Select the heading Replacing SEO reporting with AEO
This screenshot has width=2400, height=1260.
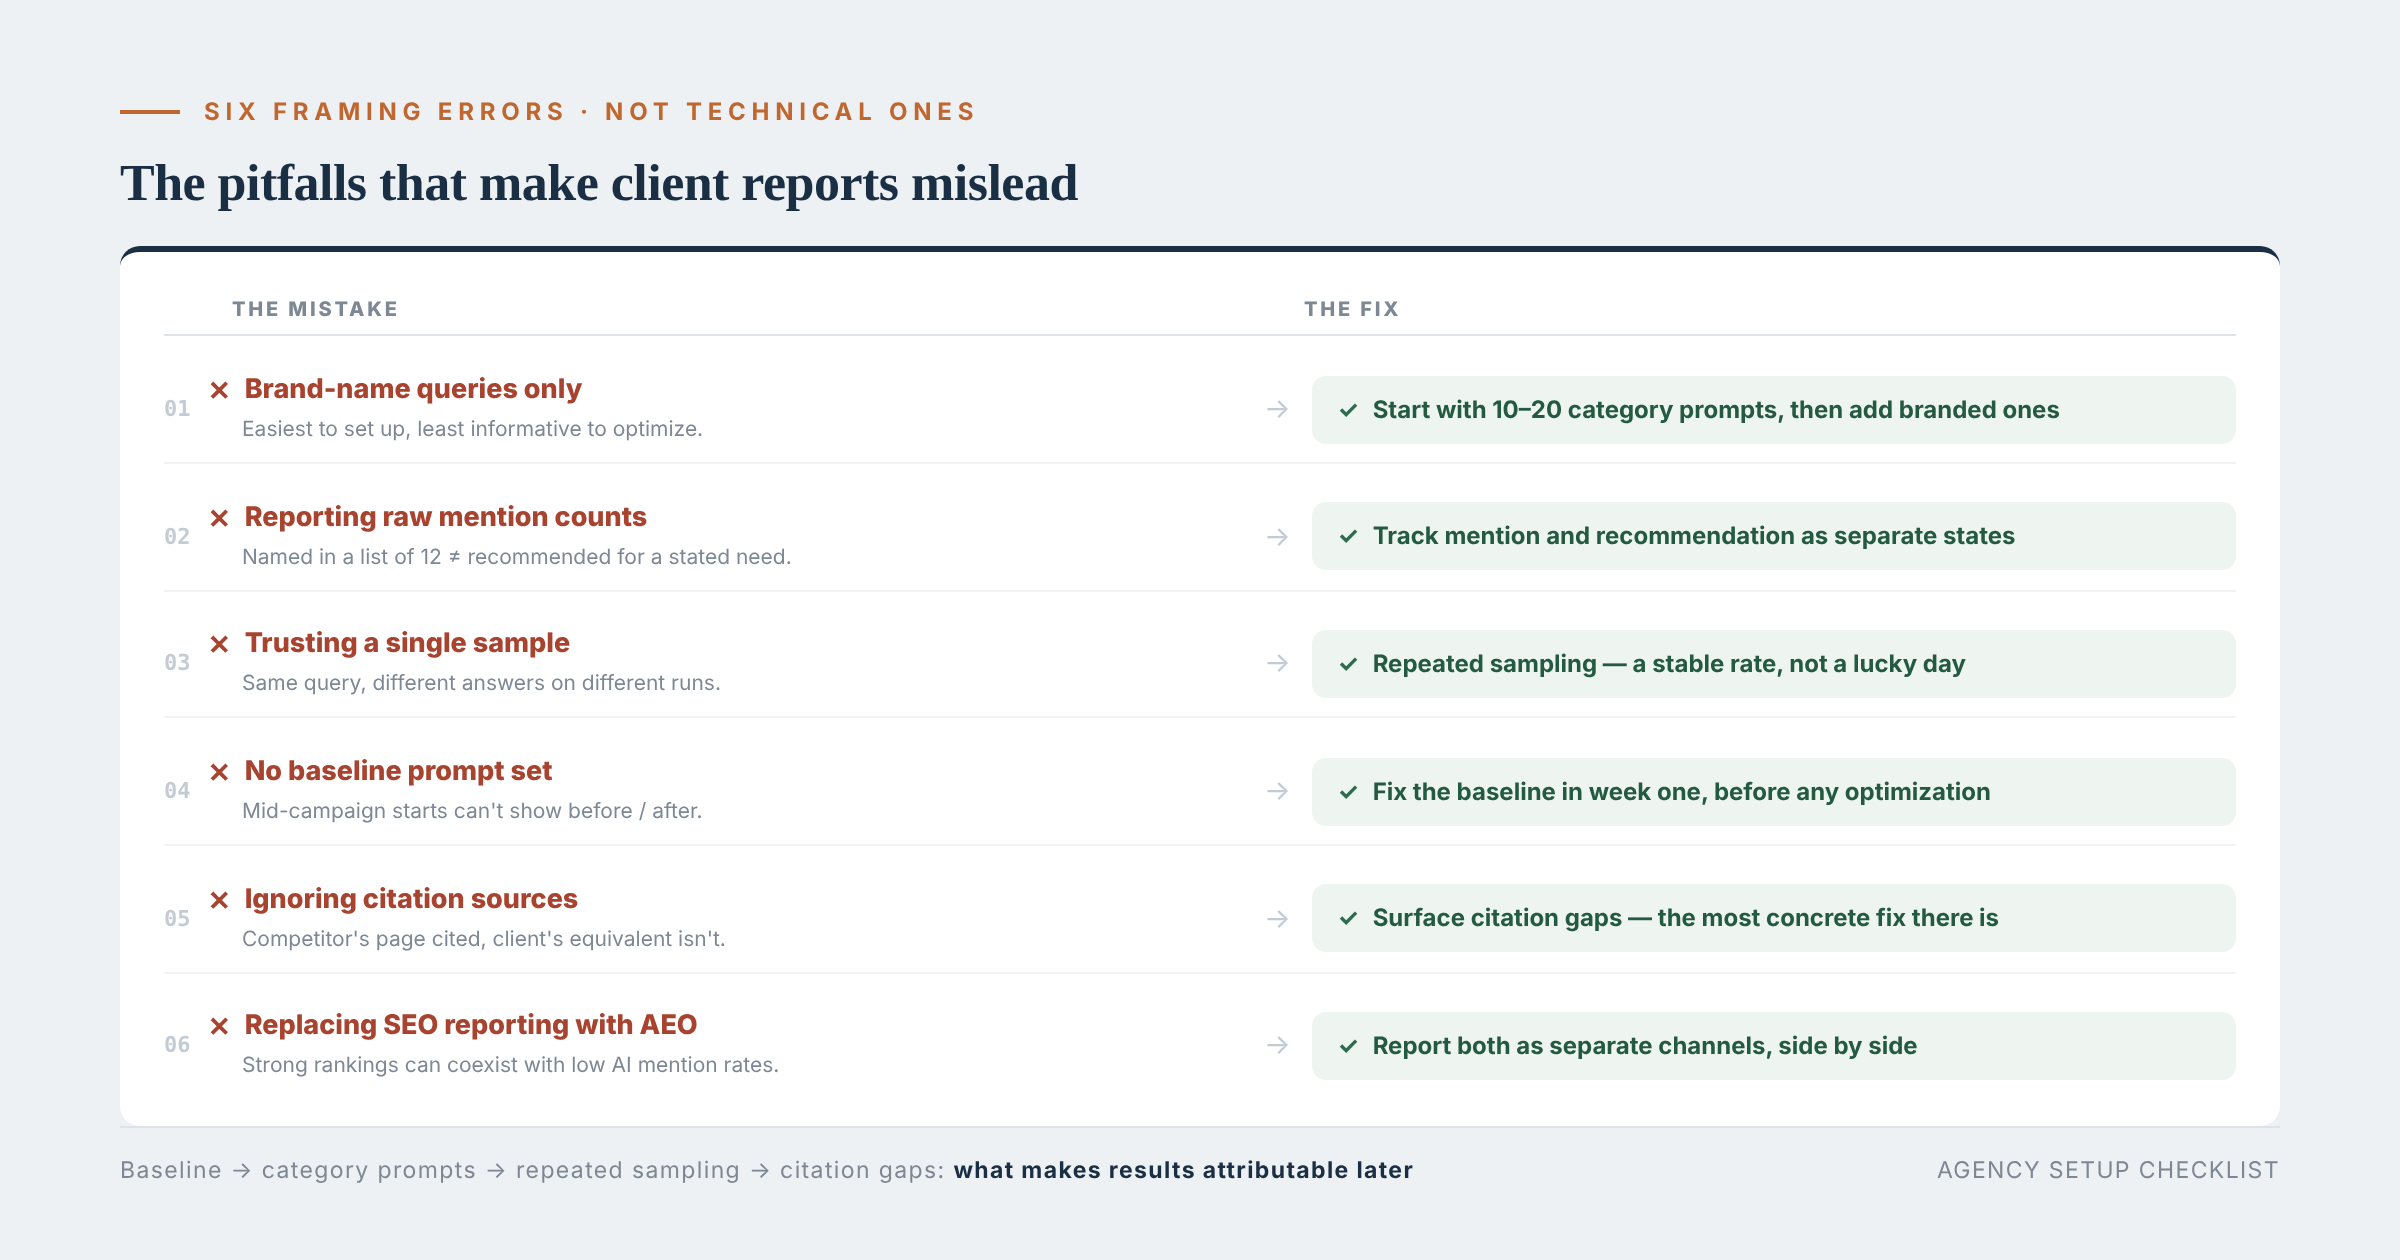[x=471, y=1025]
